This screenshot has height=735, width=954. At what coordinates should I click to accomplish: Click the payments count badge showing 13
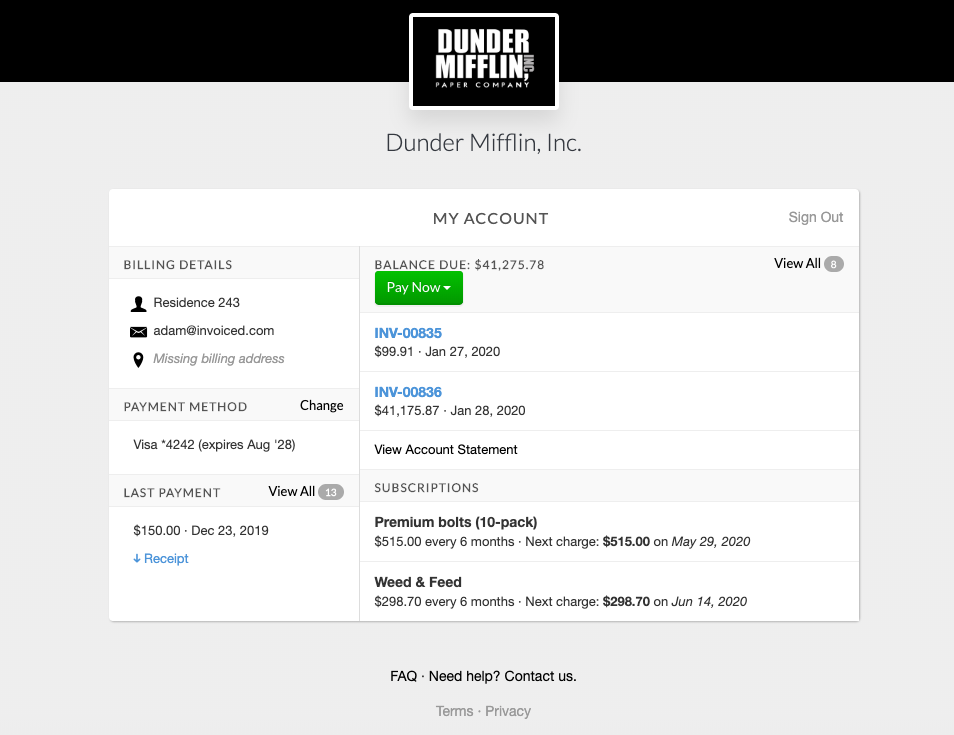[x=331, y=492]
